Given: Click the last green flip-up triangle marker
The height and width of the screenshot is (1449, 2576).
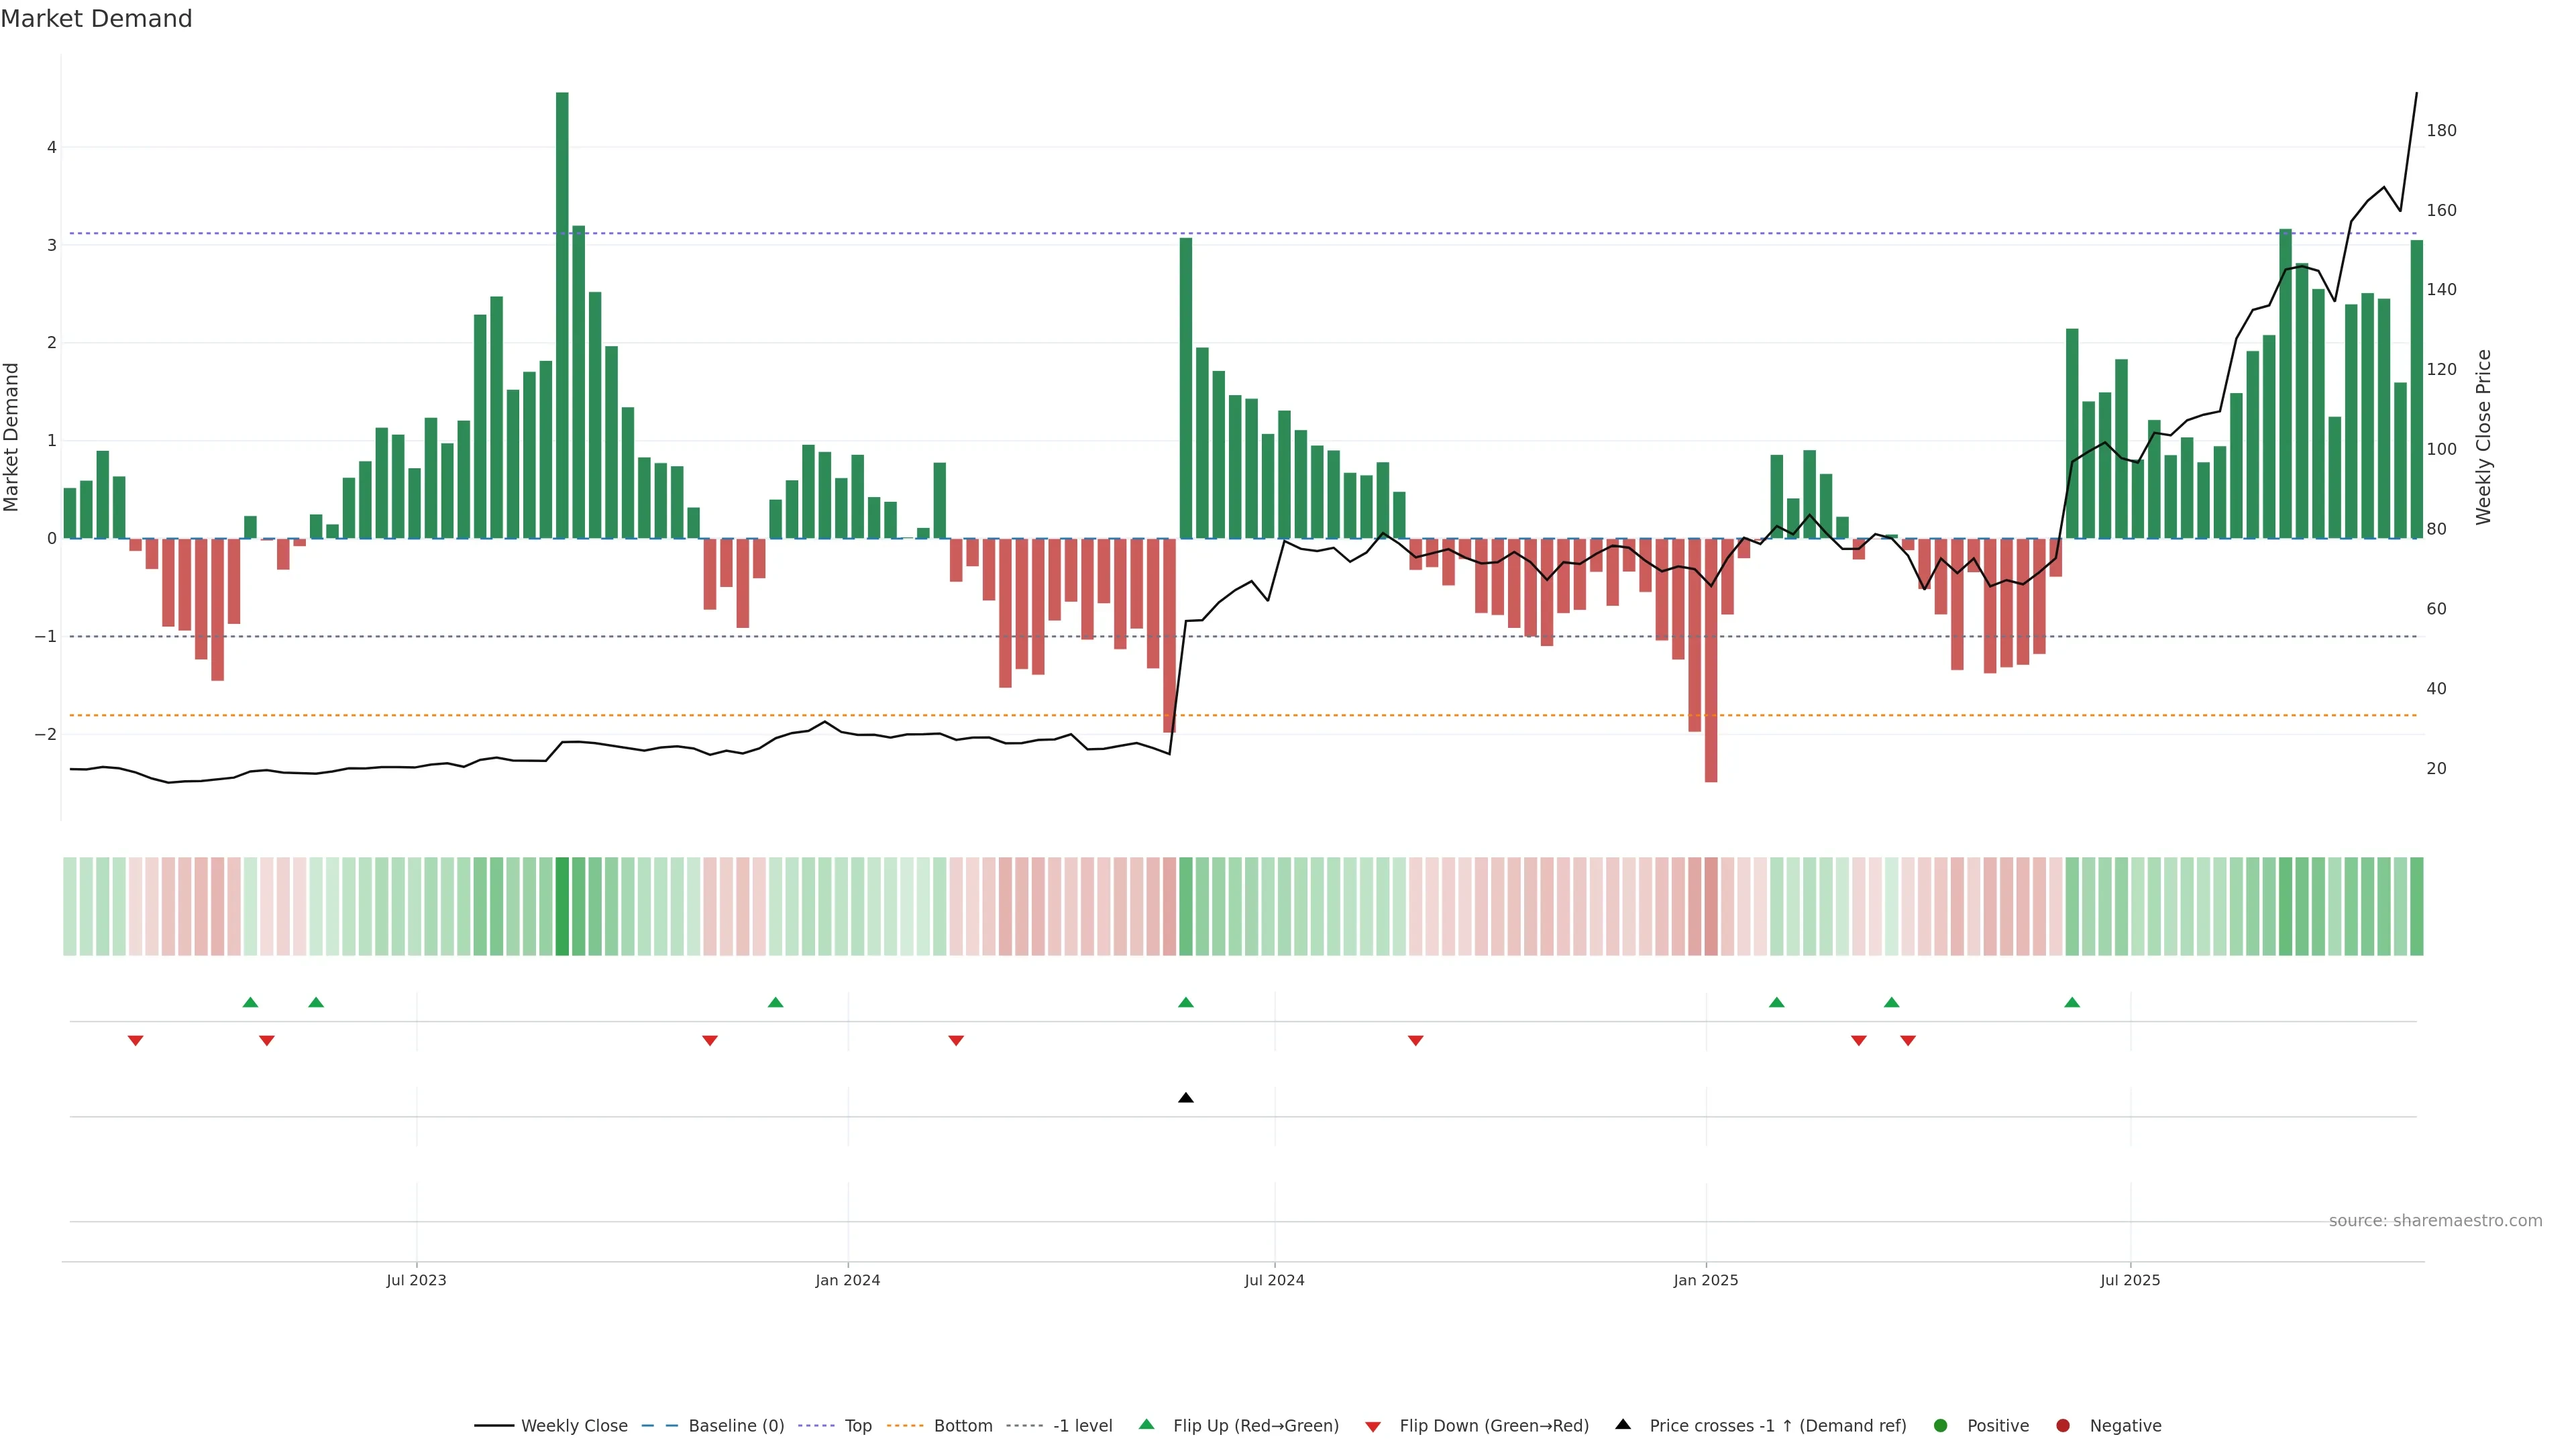Looking at the screenshot, I should 2072,1002.
